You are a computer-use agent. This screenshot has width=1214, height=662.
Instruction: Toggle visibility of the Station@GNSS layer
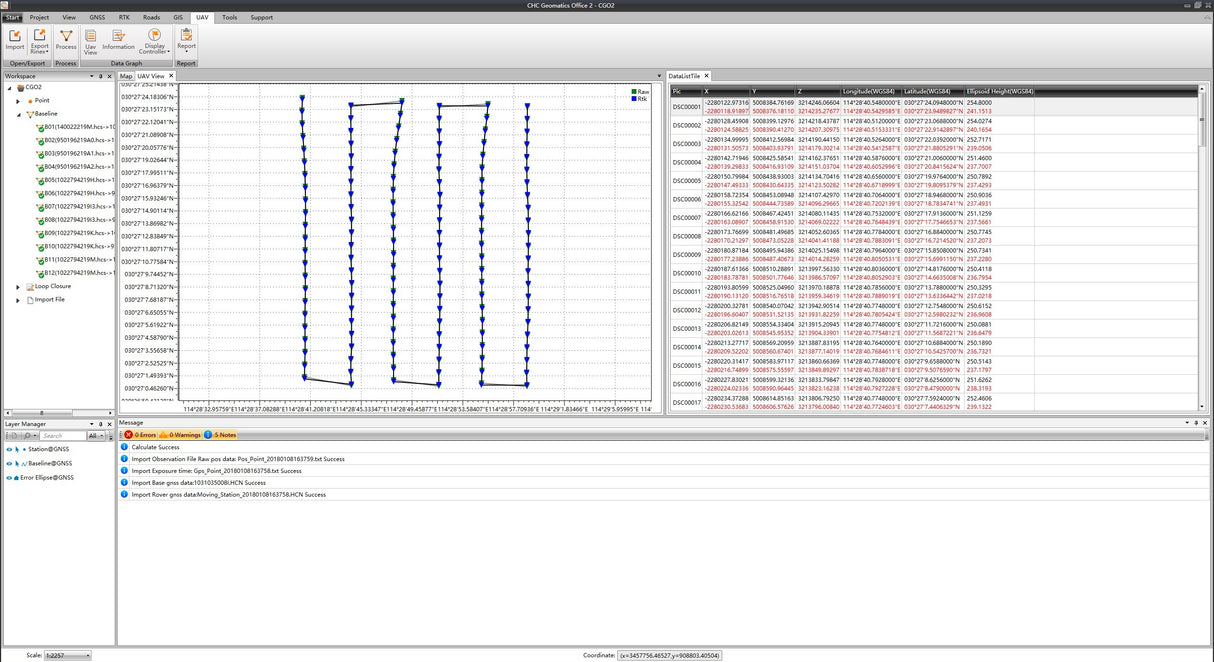9,449
